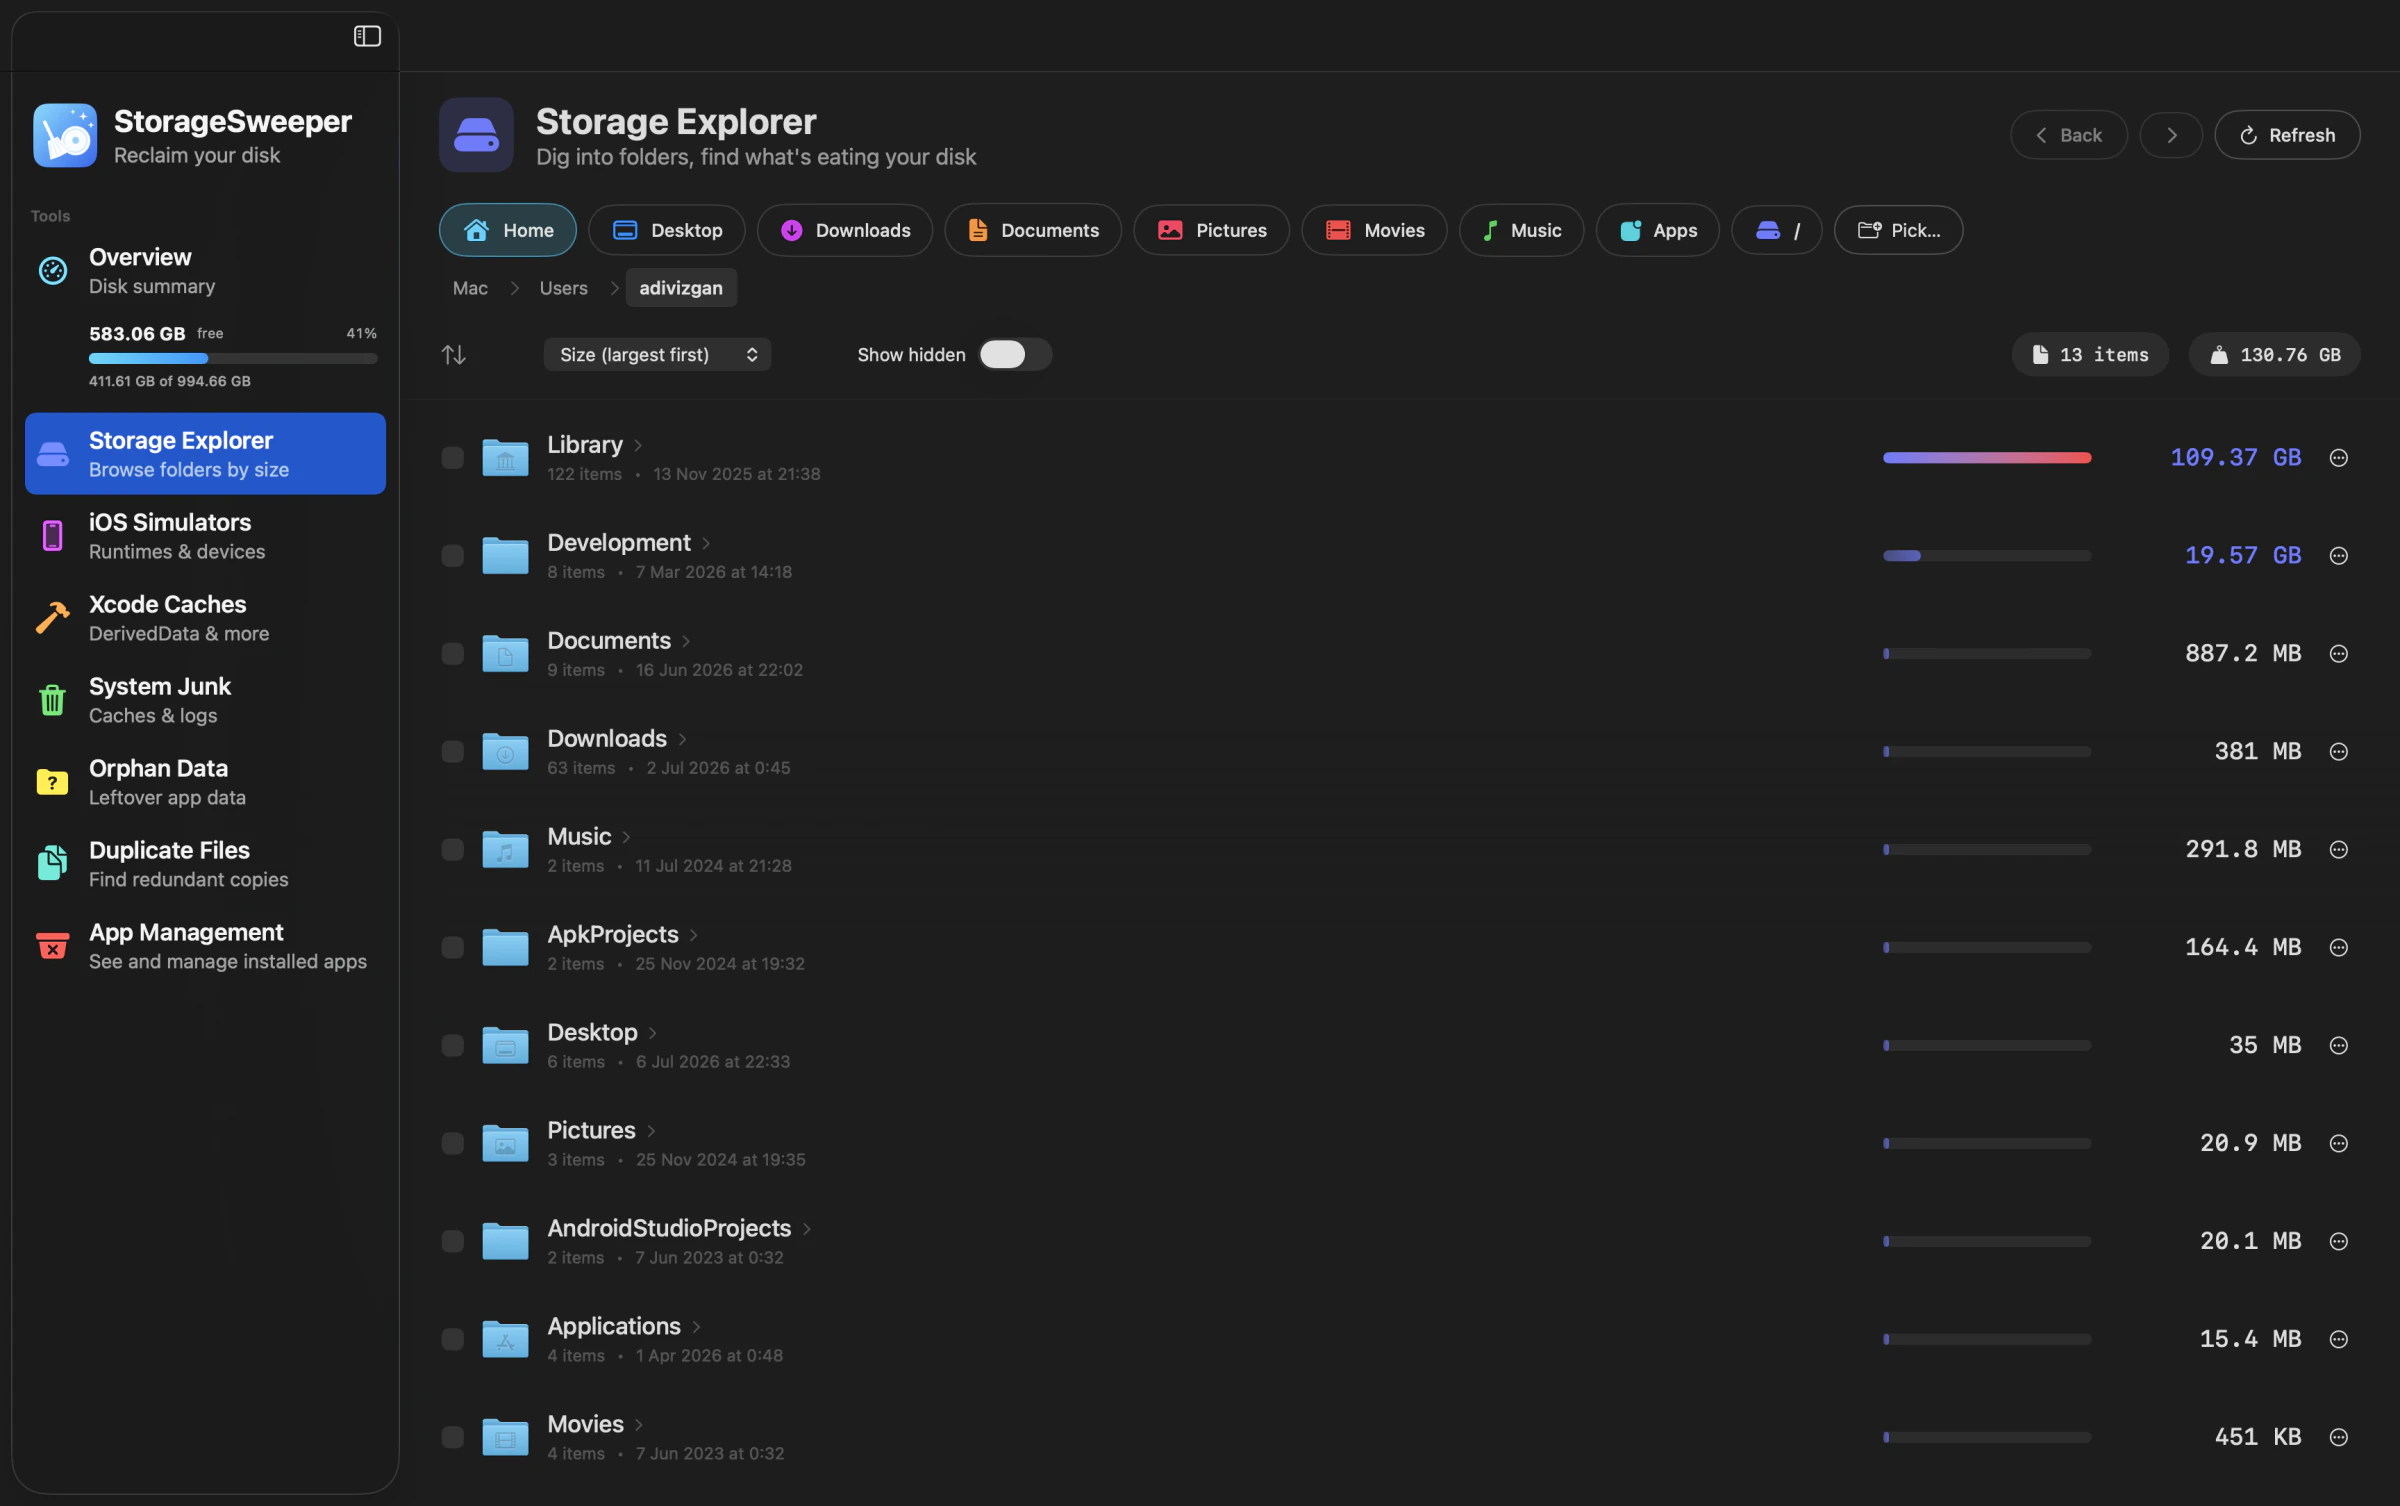Open more options for Desktop row
The image size is (2400, 1506).
tap(2339, 1046)
